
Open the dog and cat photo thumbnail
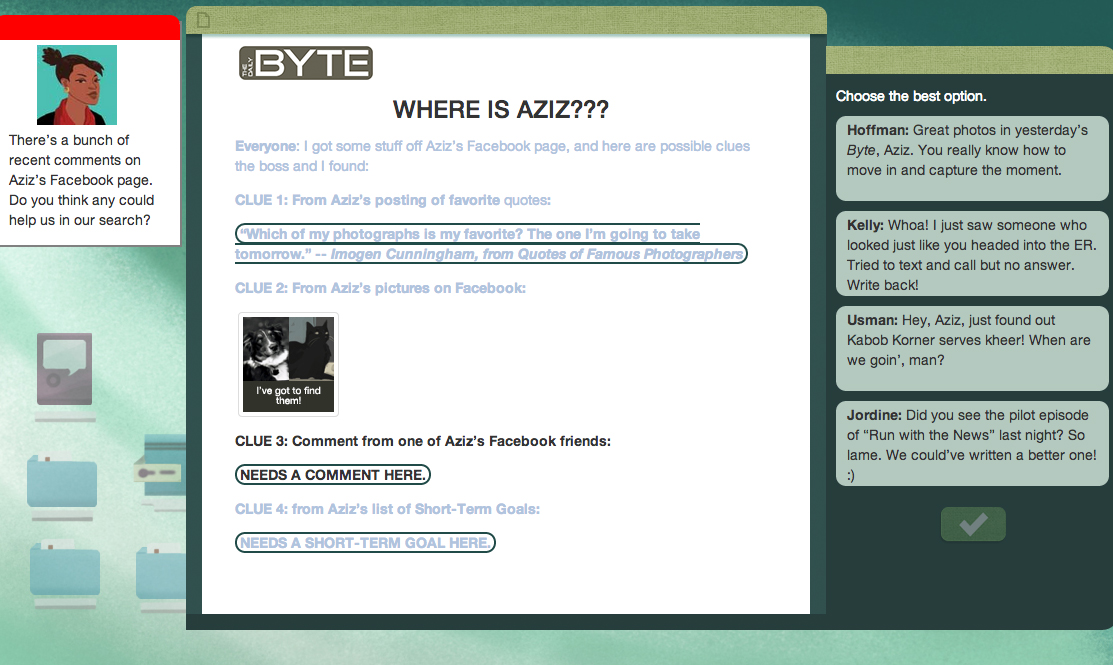click(x=288, y=364)
